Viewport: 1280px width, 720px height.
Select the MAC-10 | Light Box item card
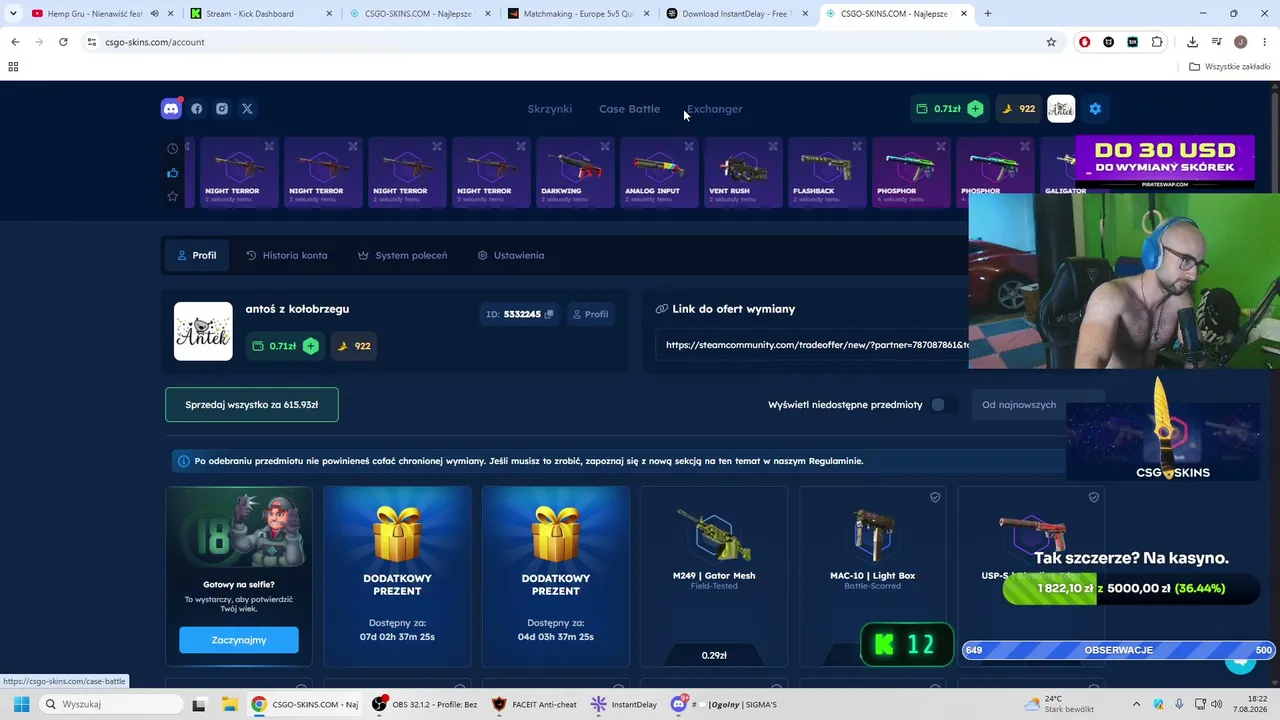[872, 577]
